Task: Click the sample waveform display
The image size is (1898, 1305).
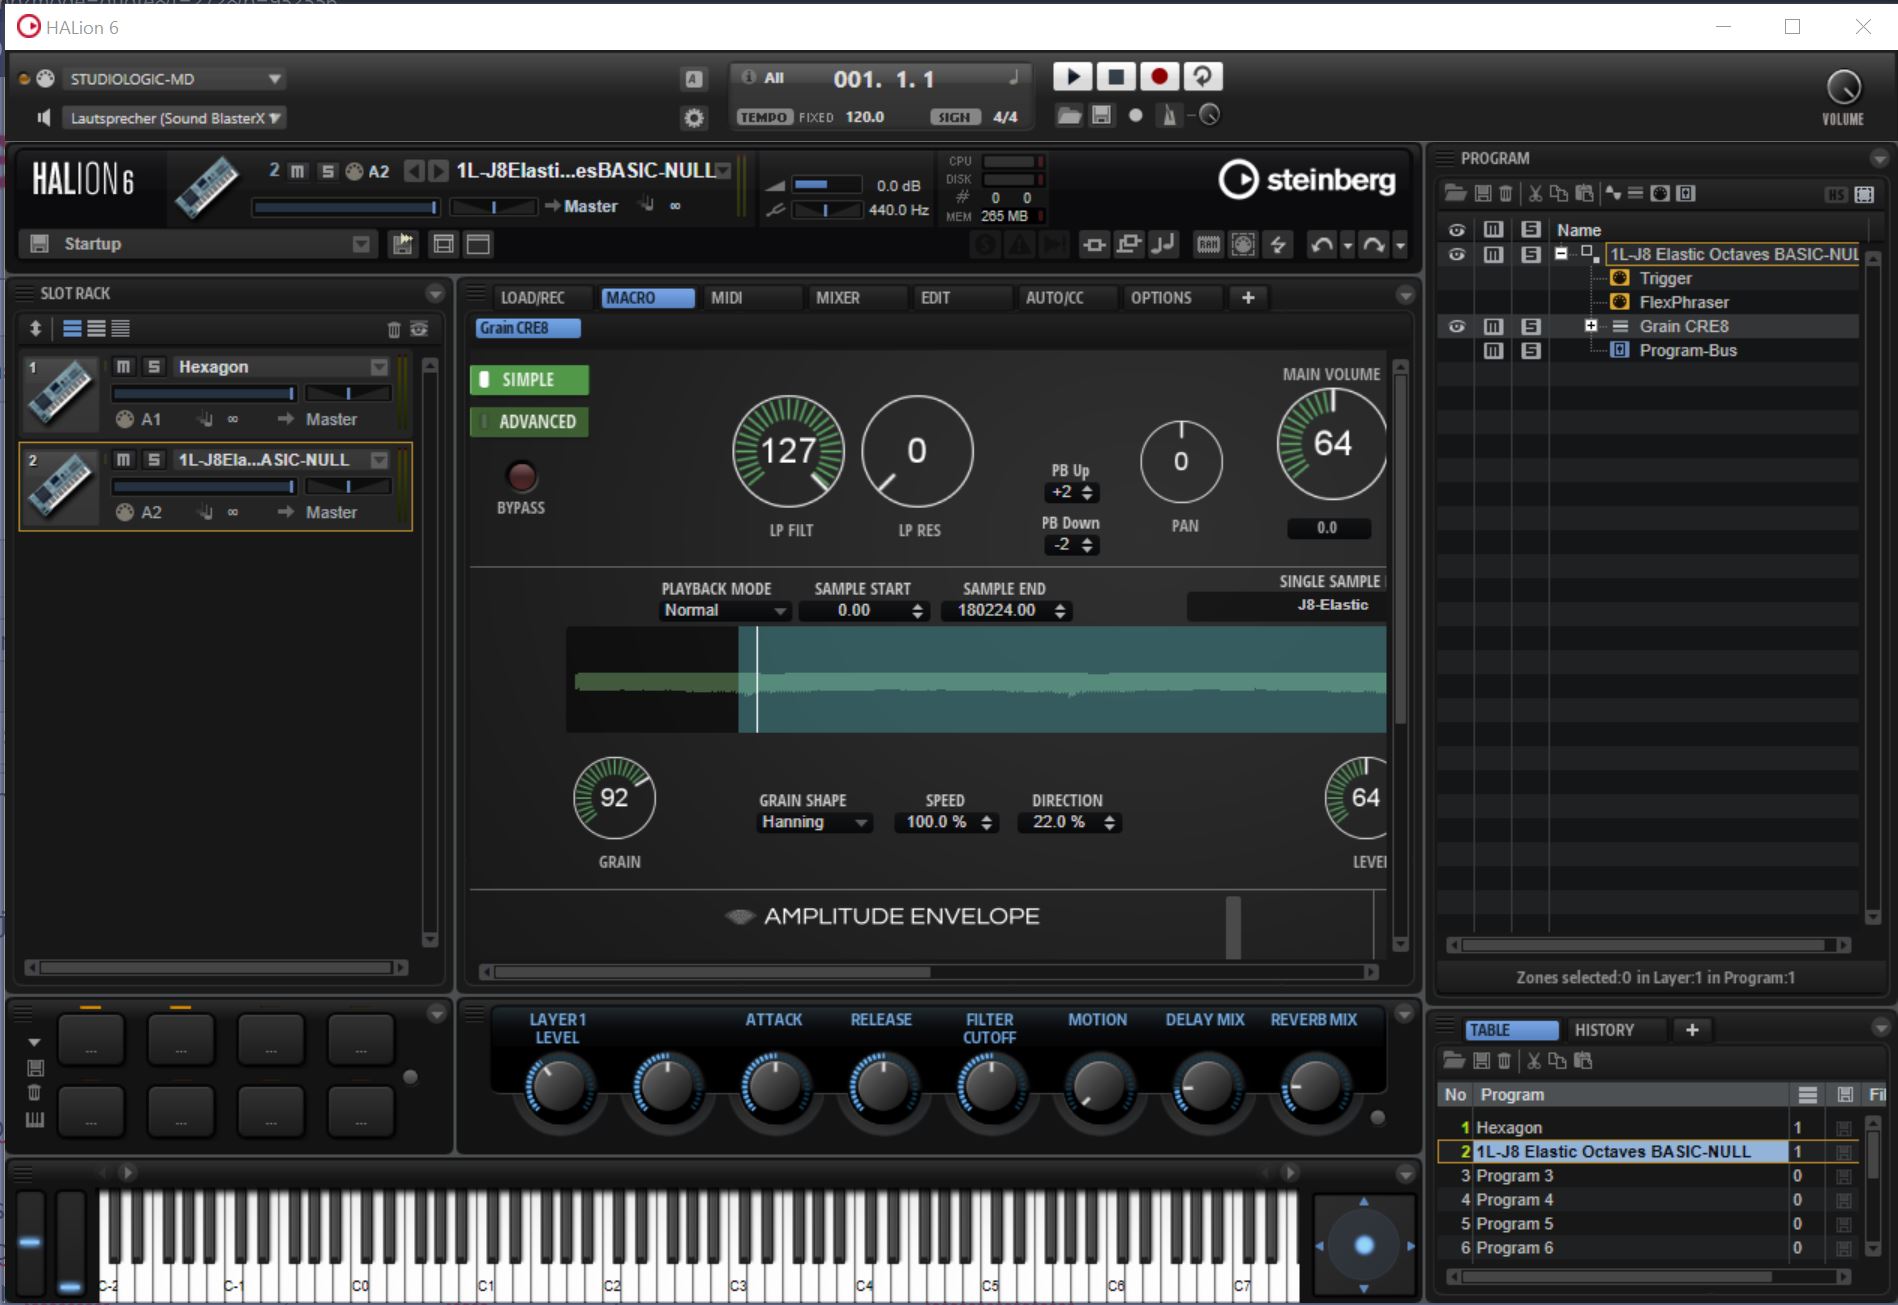Action: [976, 680]
